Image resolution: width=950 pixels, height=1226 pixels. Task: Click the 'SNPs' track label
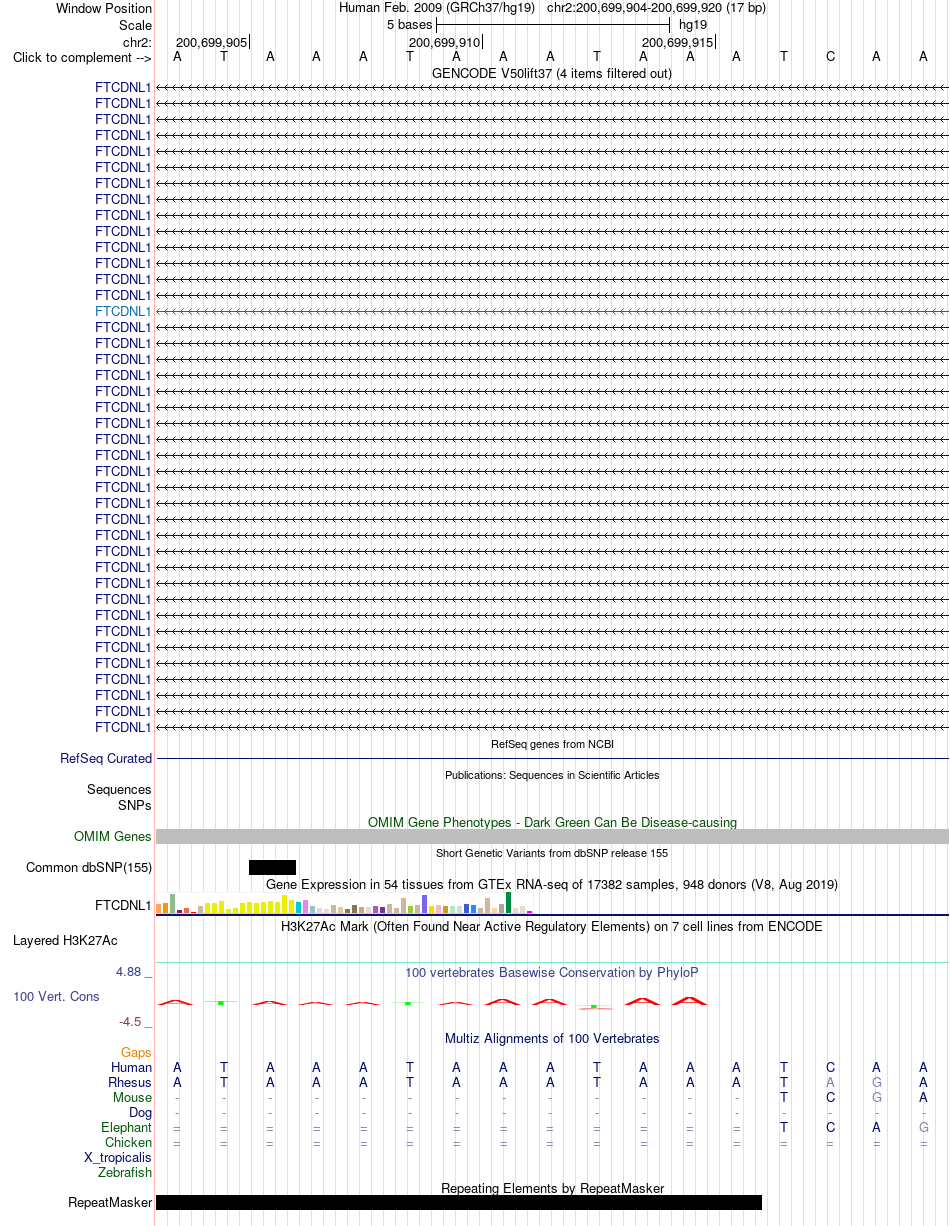(135, 805)
